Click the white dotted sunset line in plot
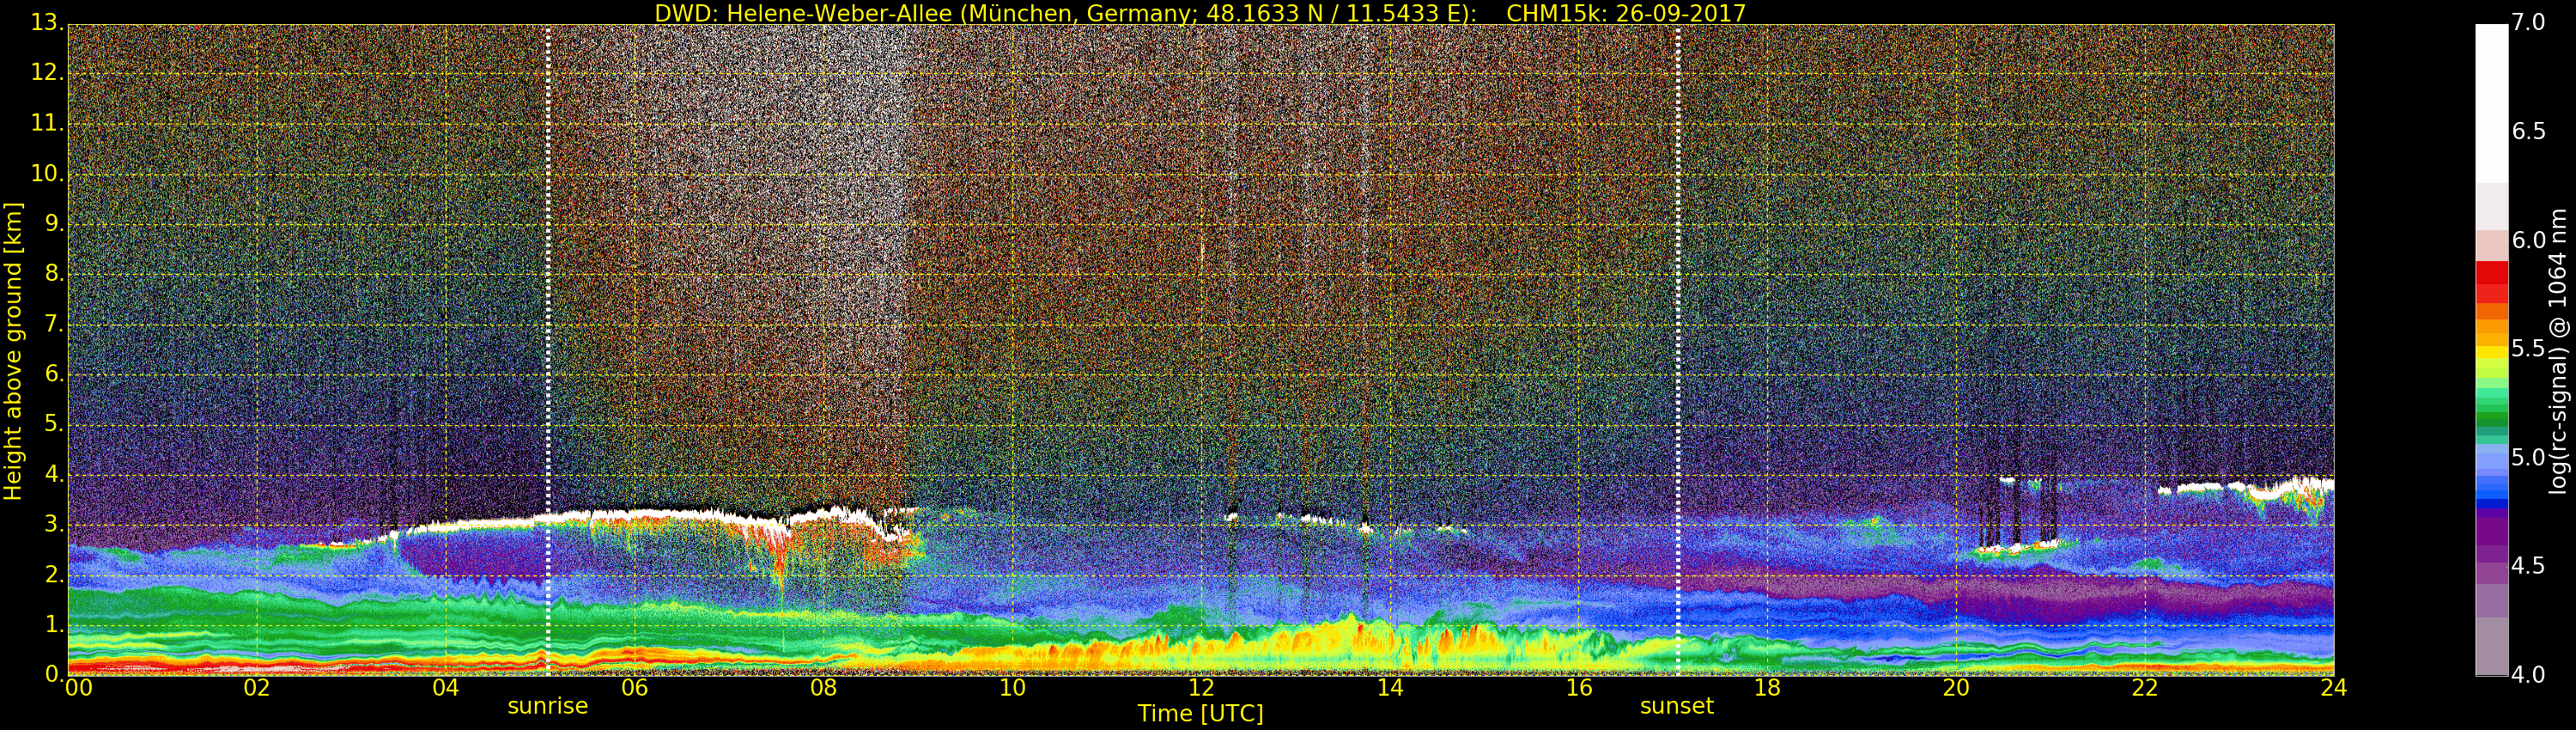 pyautogui.click(x=1677, y=350)
